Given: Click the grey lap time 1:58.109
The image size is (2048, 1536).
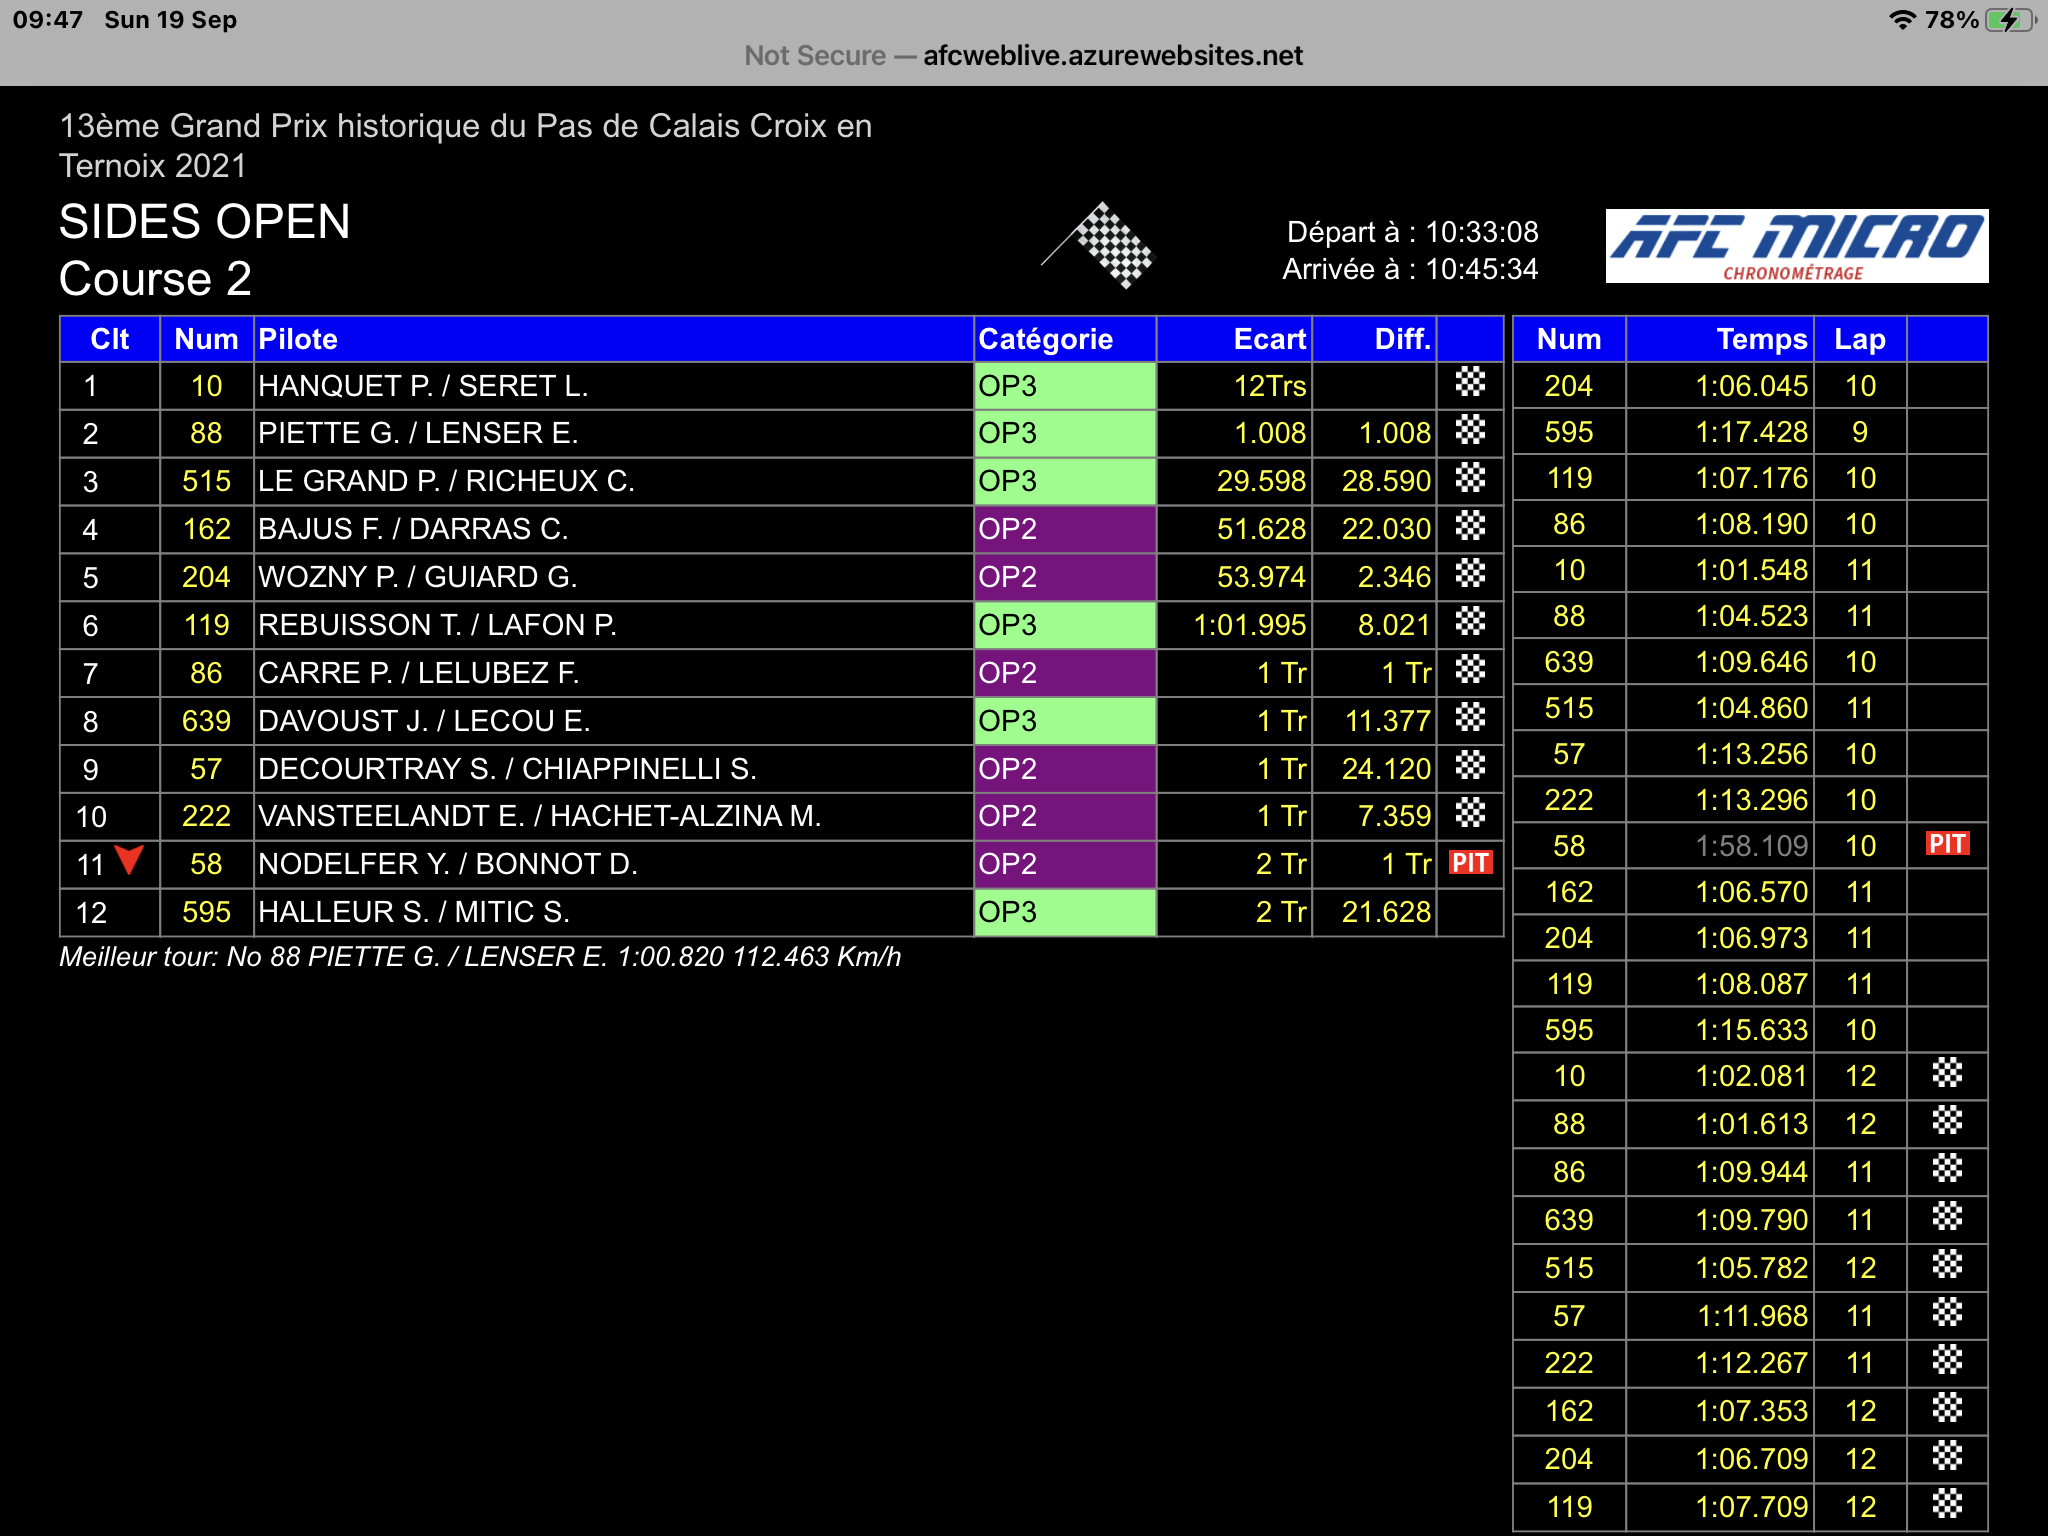Looking at the screenshot, I should (x=1752, y=846).
